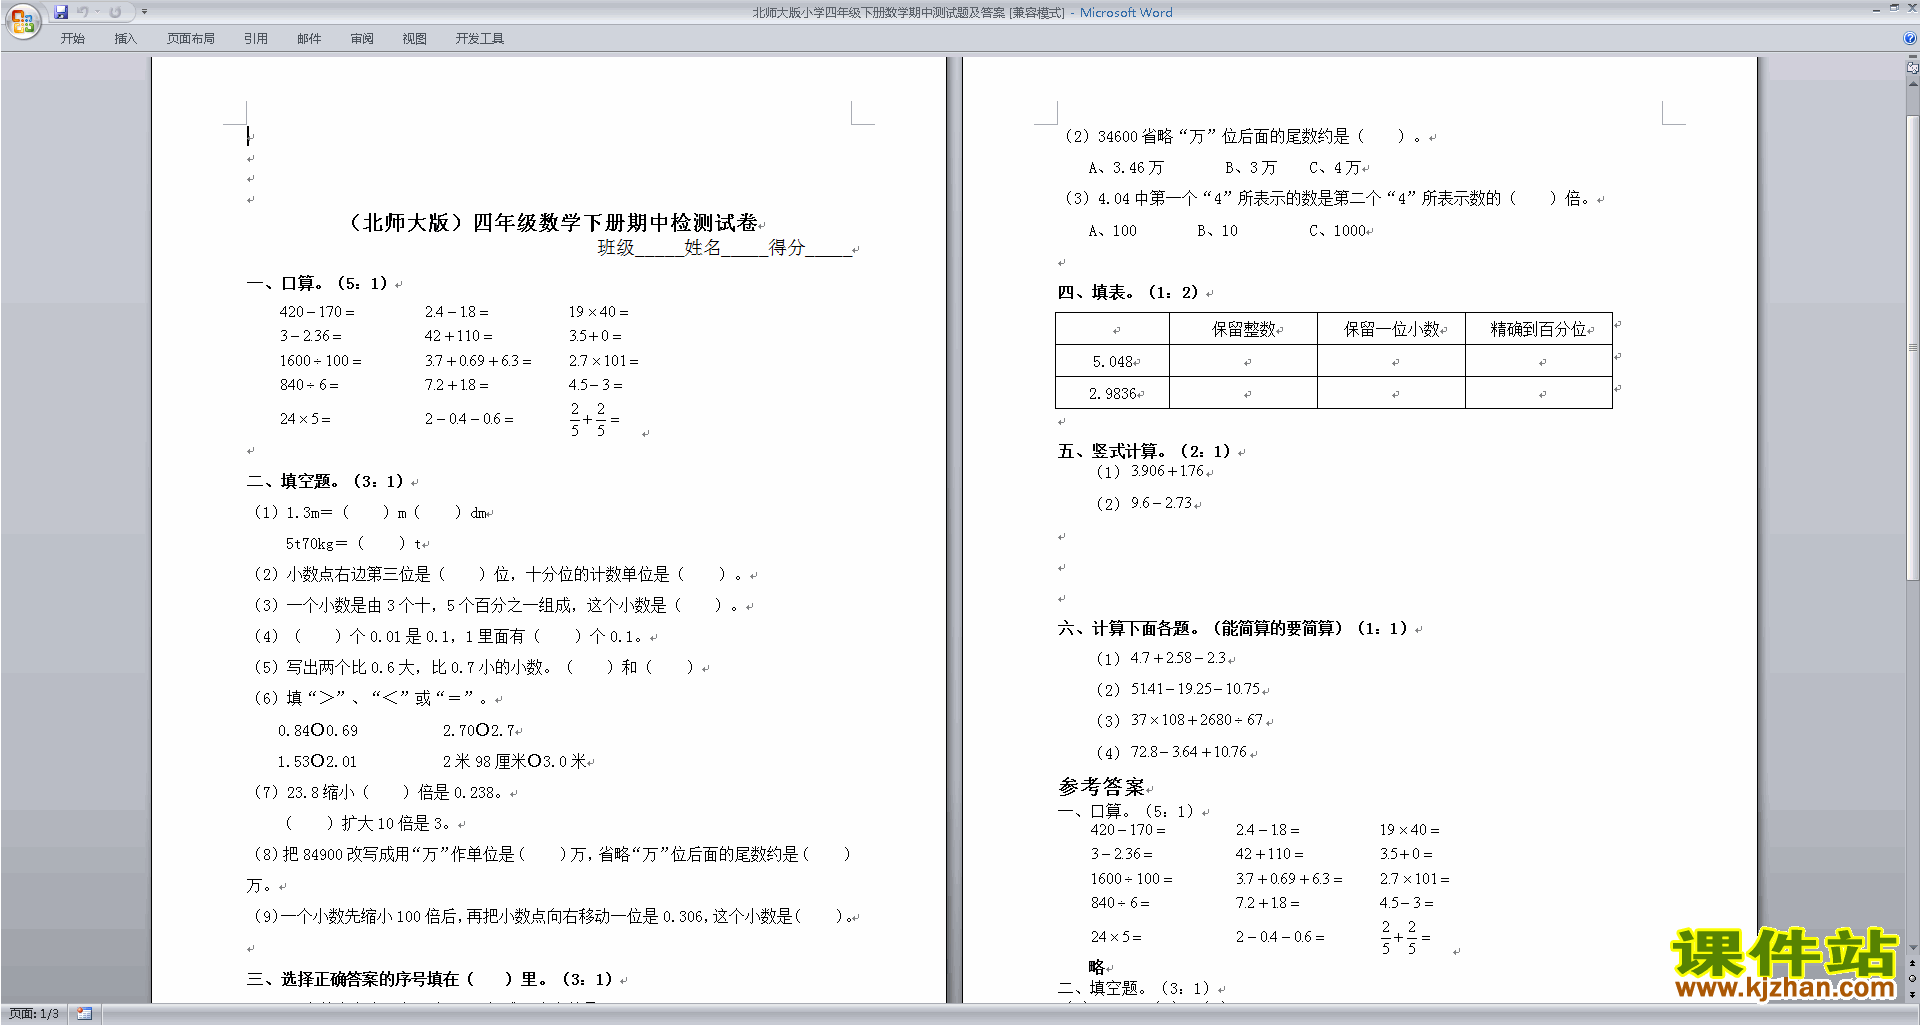Click table header cell 保留整数
Image resolution: width=1920 pixels, height=1025 pixels.
(1243, 329)
